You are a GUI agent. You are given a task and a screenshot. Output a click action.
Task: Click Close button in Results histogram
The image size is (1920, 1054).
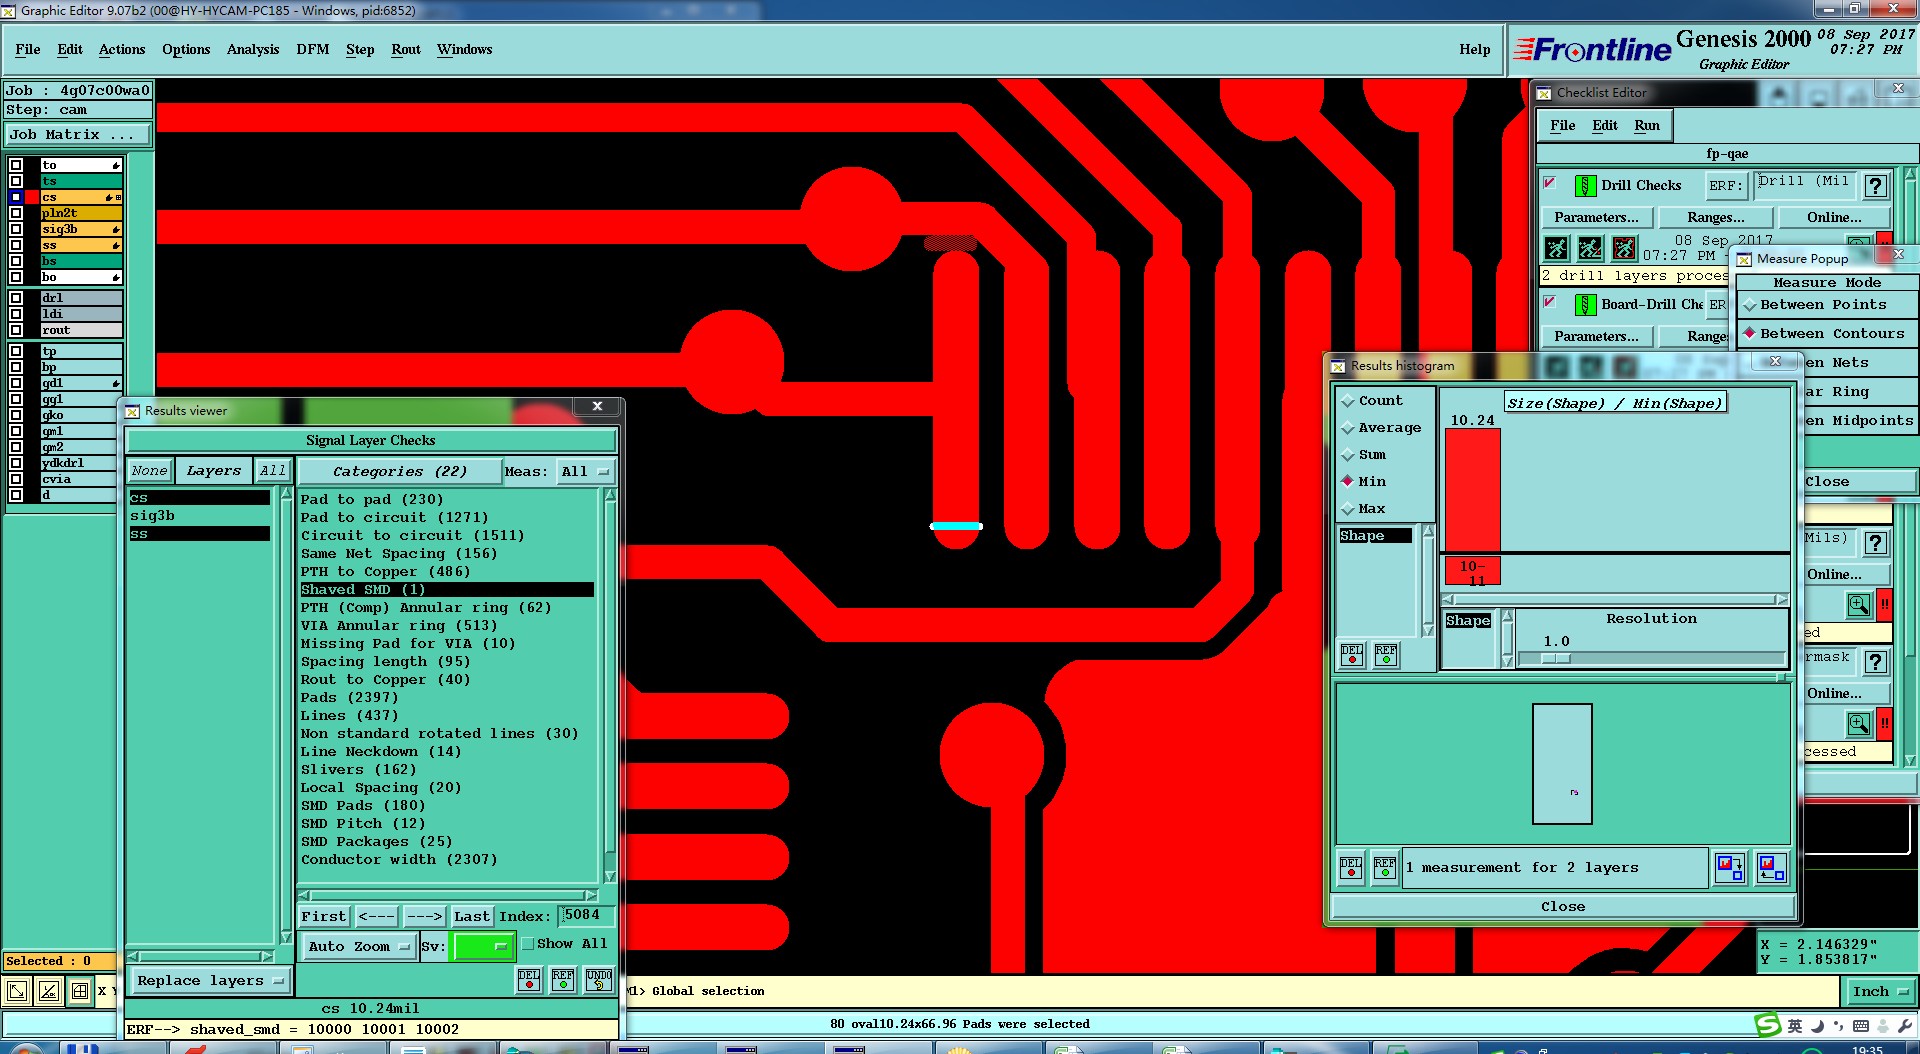1563,906
